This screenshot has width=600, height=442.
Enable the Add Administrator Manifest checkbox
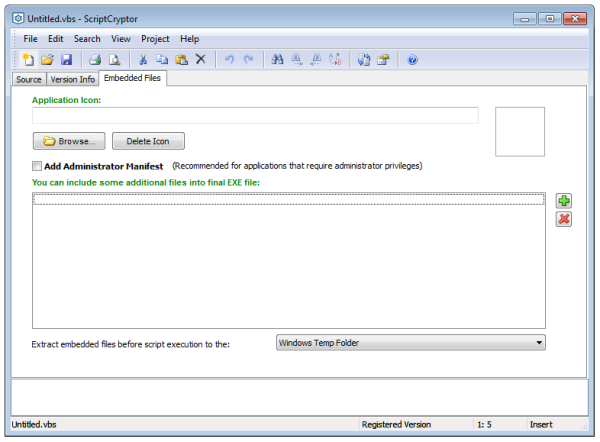37,166
